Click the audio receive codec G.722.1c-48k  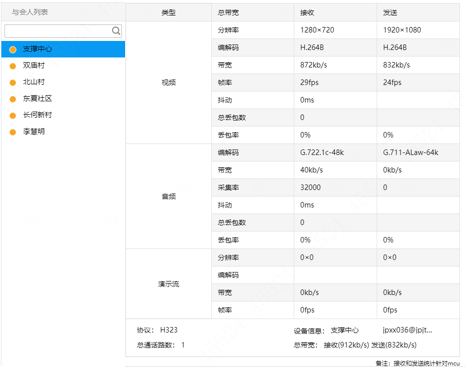[x=322, y=153]
